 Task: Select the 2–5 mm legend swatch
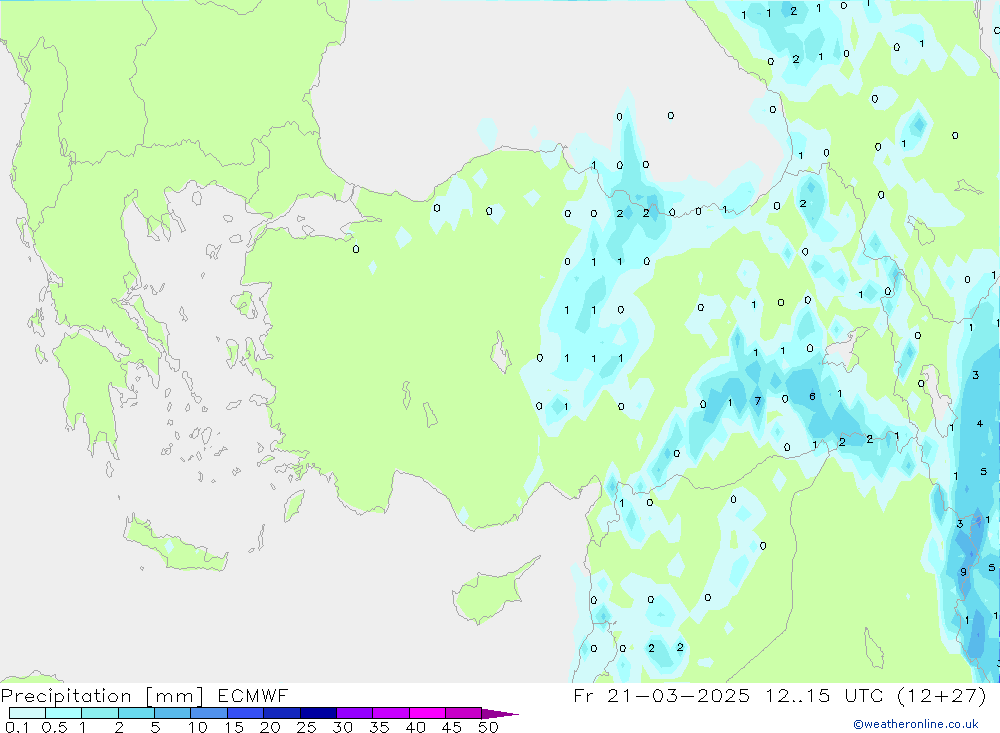[x=136, y=713]
